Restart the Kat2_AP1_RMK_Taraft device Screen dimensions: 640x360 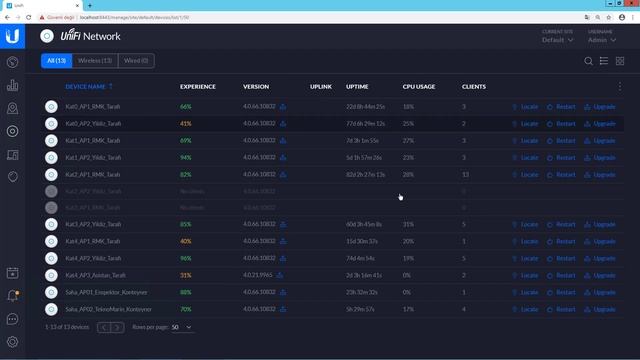[561, 175]
